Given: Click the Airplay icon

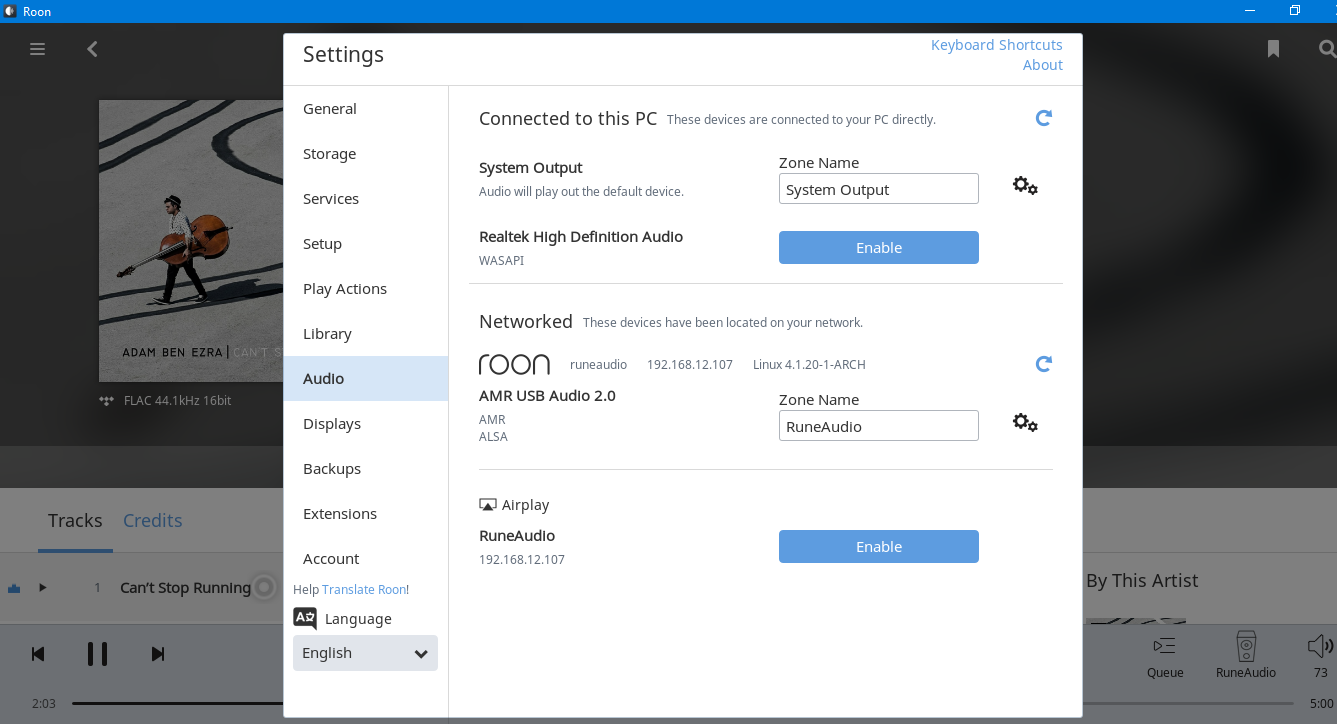Looking at the screenshot, I should click(488, 505).
